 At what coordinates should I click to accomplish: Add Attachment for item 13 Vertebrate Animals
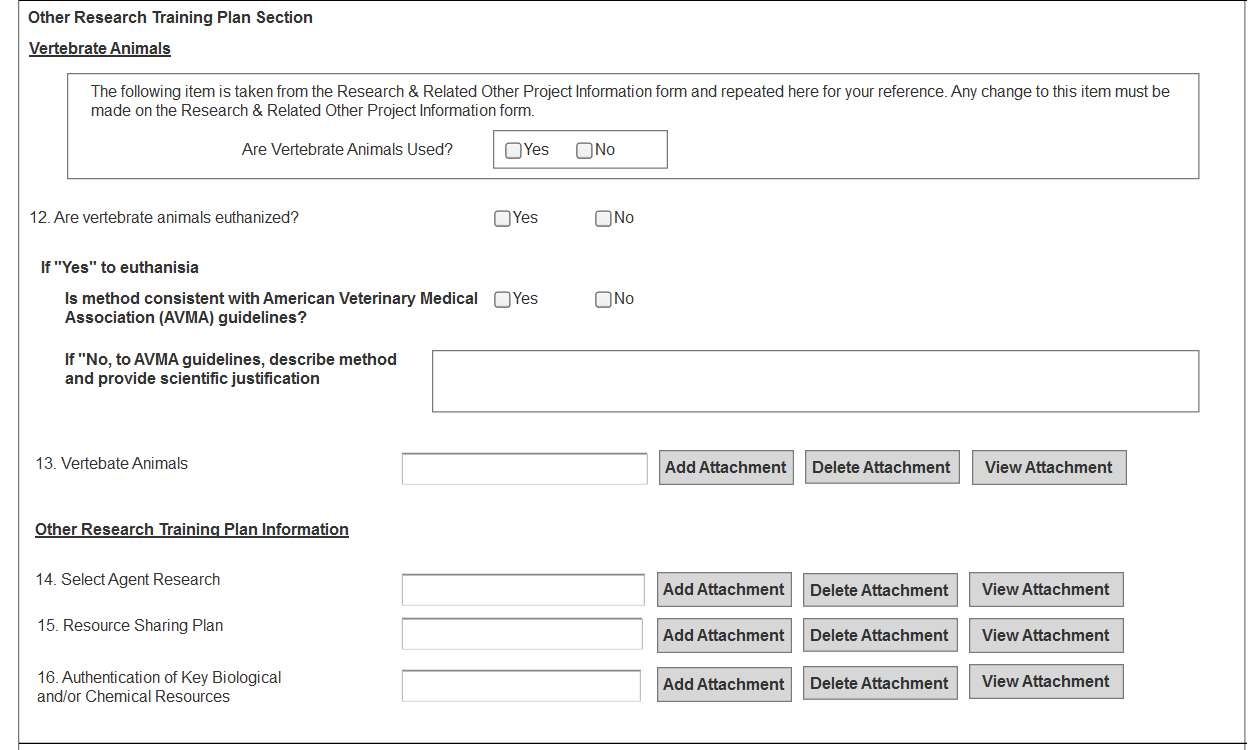click(726, 468)
